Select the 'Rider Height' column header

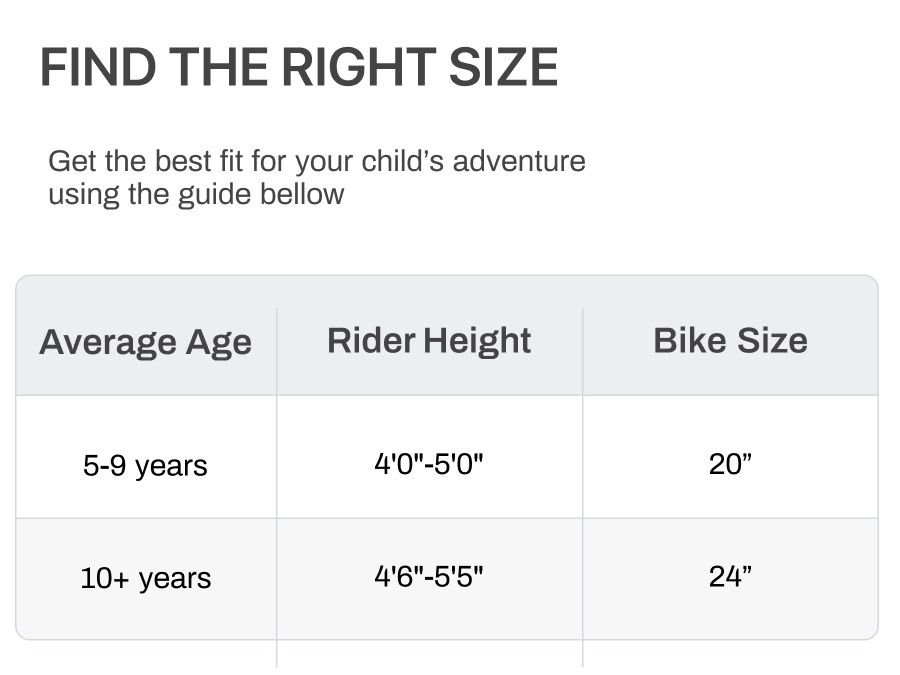click(x=429, y=340)
